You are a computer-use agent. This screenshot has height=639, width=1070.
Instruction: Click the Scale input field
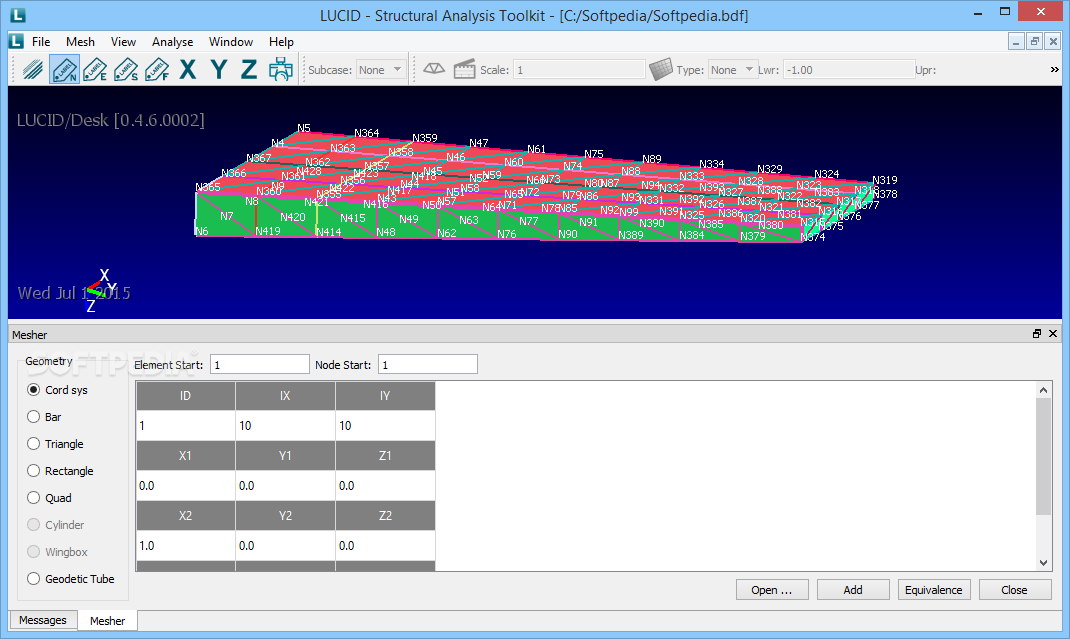click(x=579, y=70)
